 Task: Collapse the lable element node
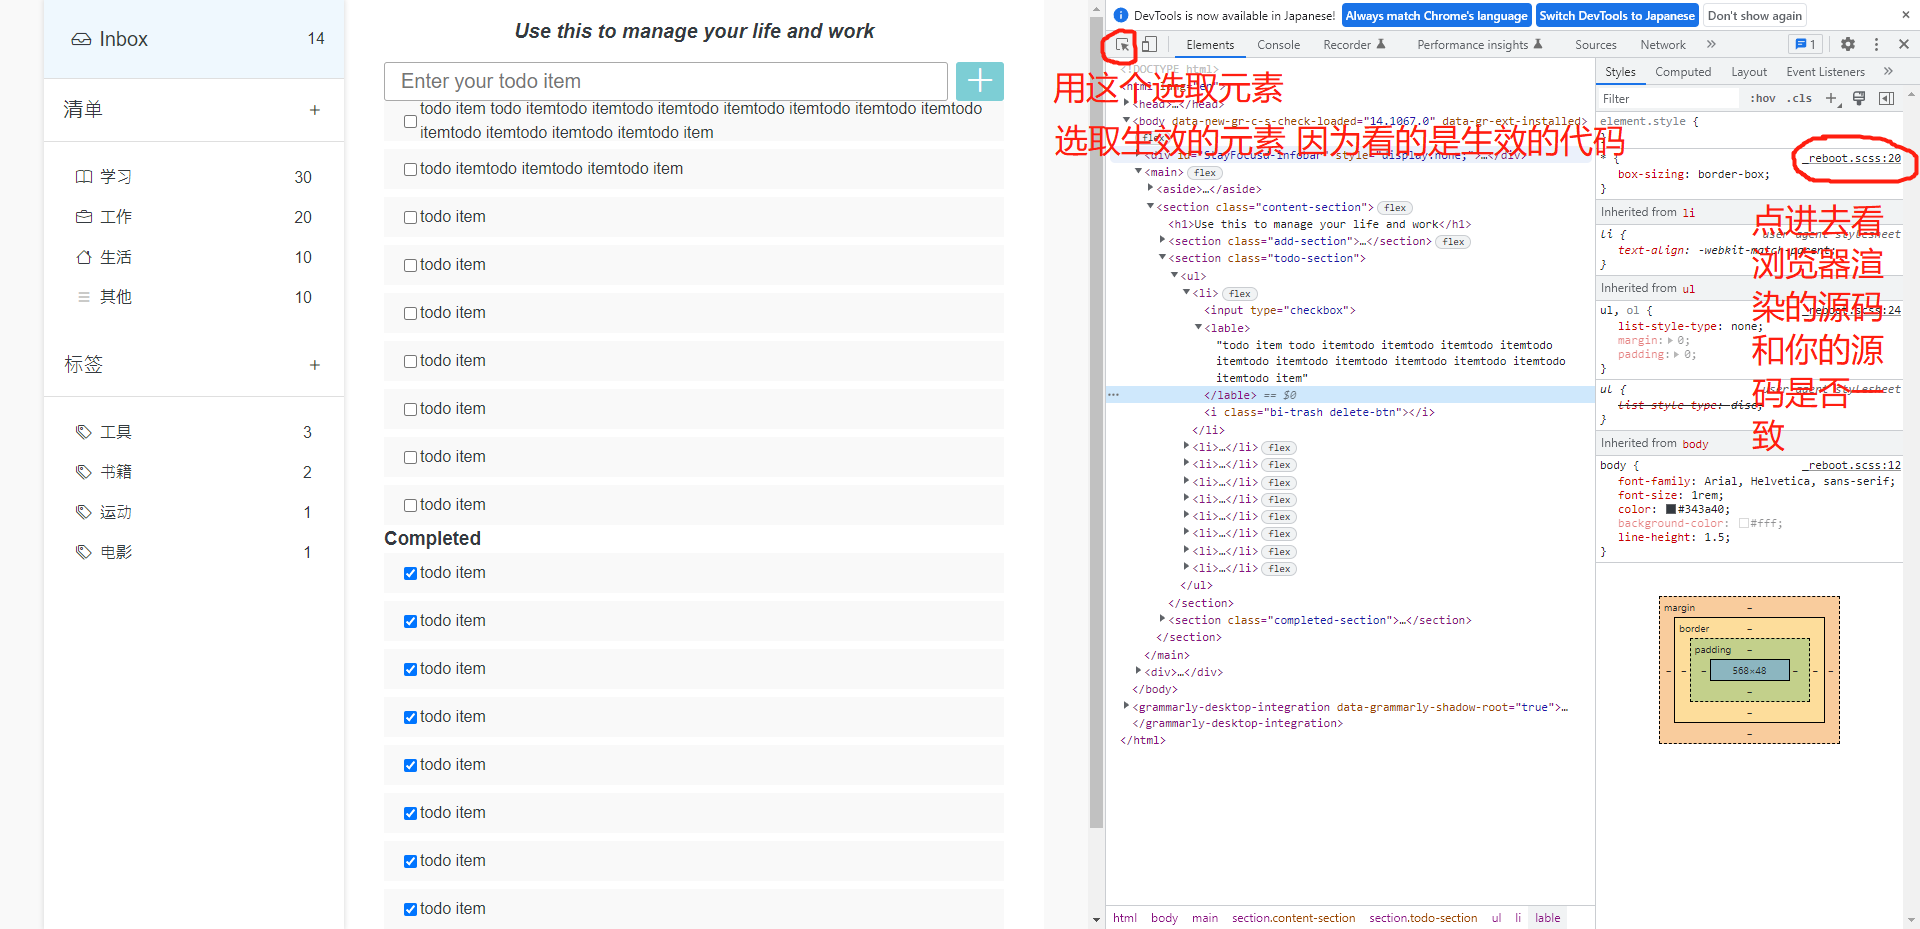[1198, 328]
